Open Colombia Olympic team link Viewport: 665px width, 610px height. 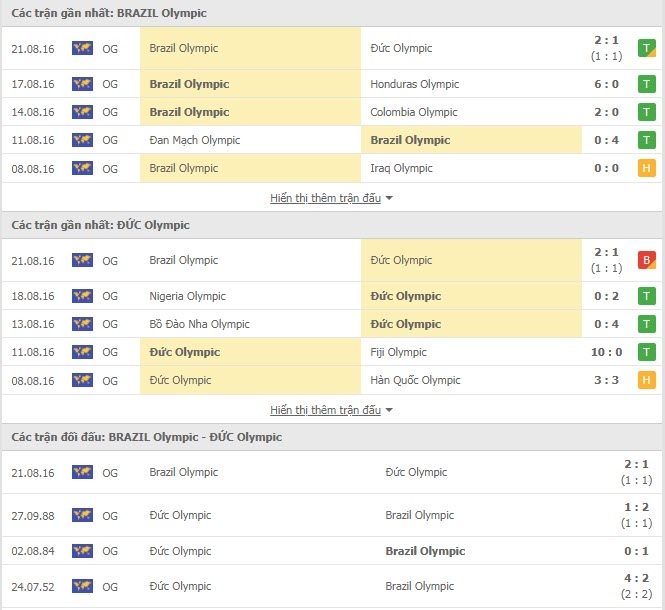tap(414, 112)
